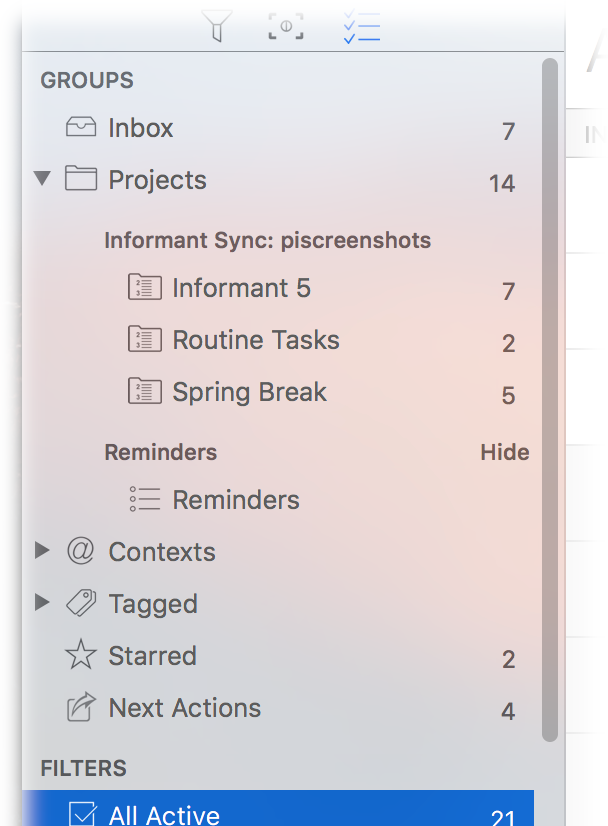Click the Informant 5 project list icon
608x826 pixels.
tap(145, 288)
